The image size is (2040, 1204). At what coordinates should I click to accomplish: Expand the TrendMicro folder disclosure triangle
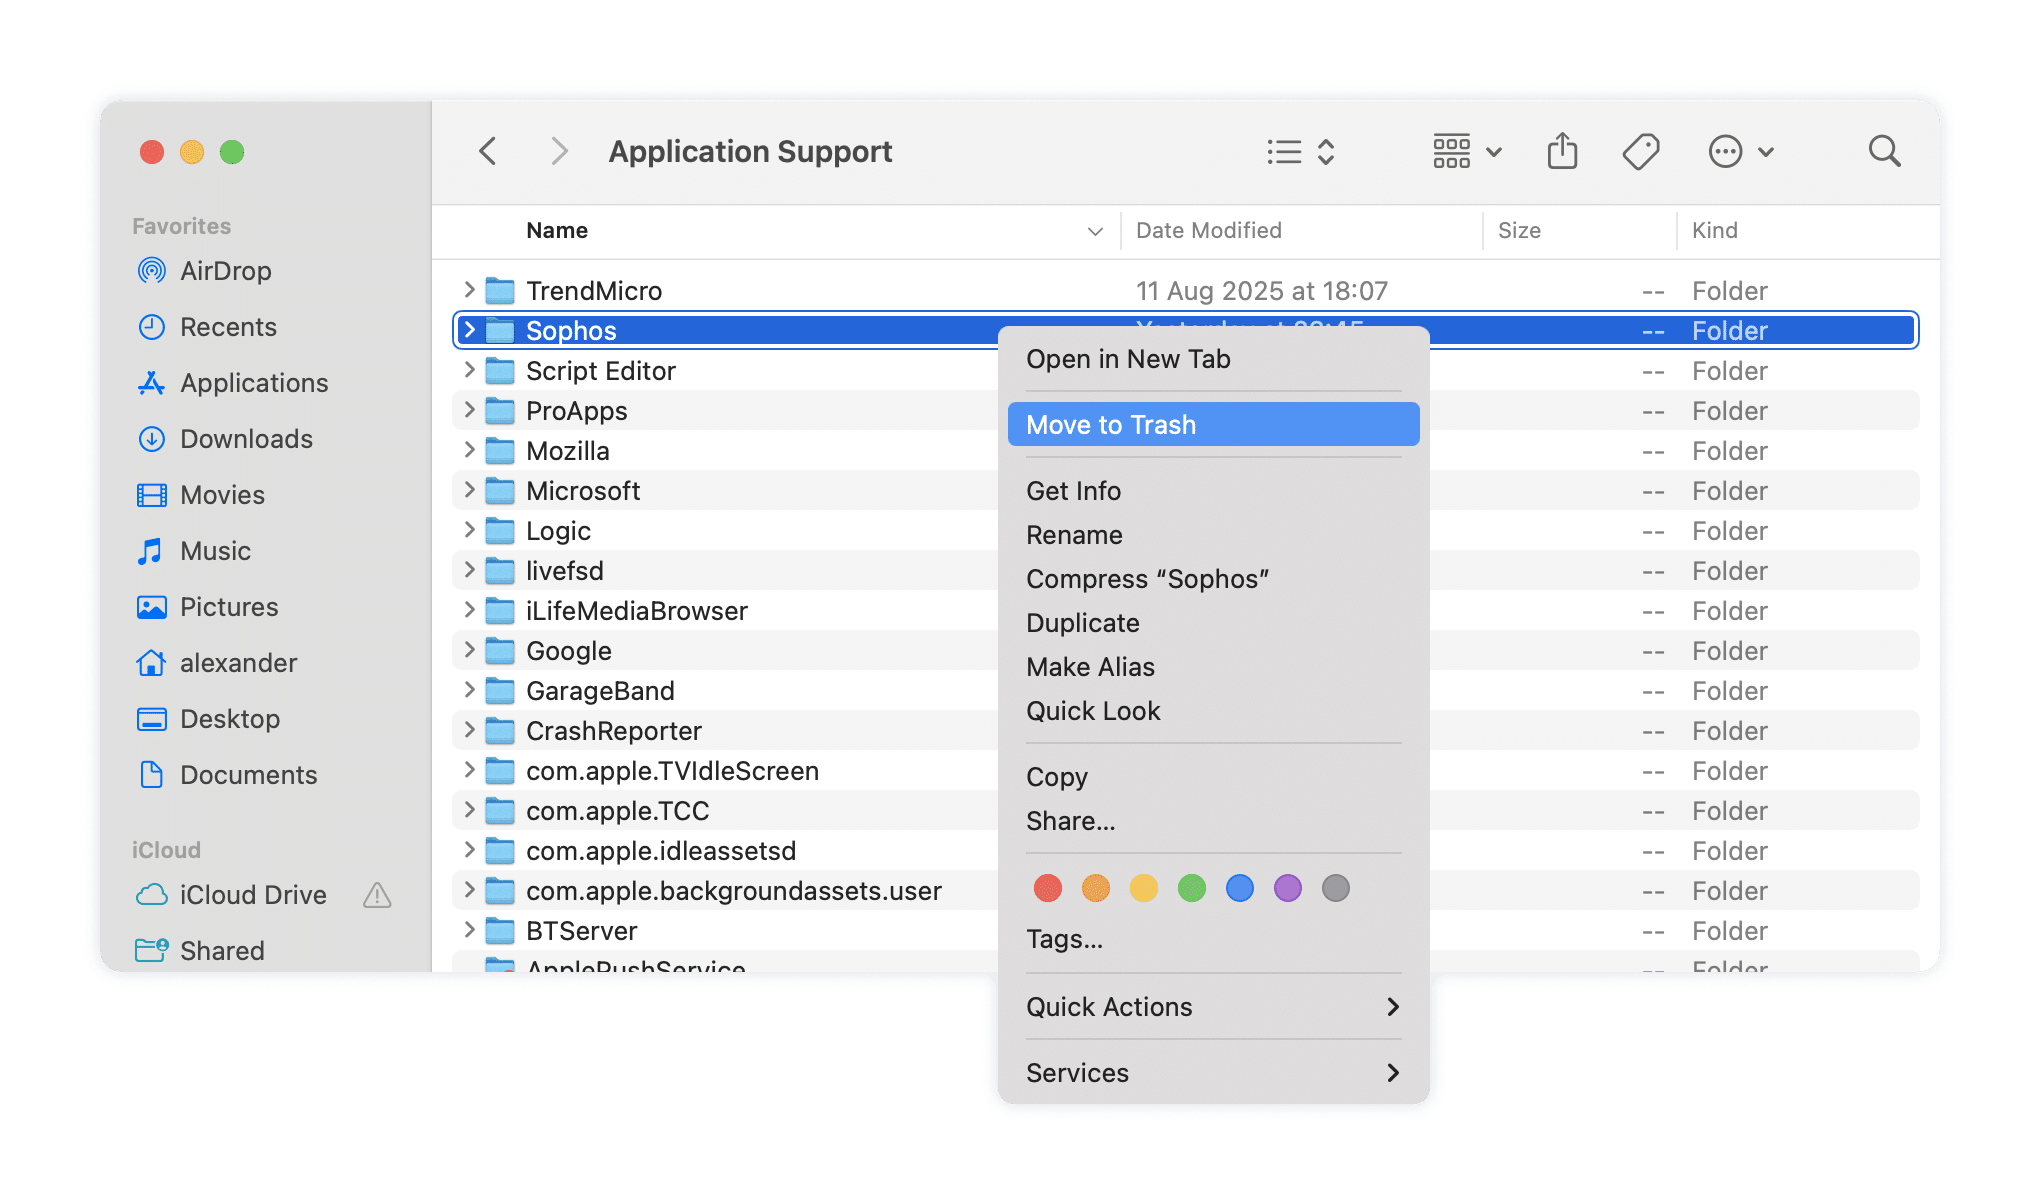coord(469,290)
